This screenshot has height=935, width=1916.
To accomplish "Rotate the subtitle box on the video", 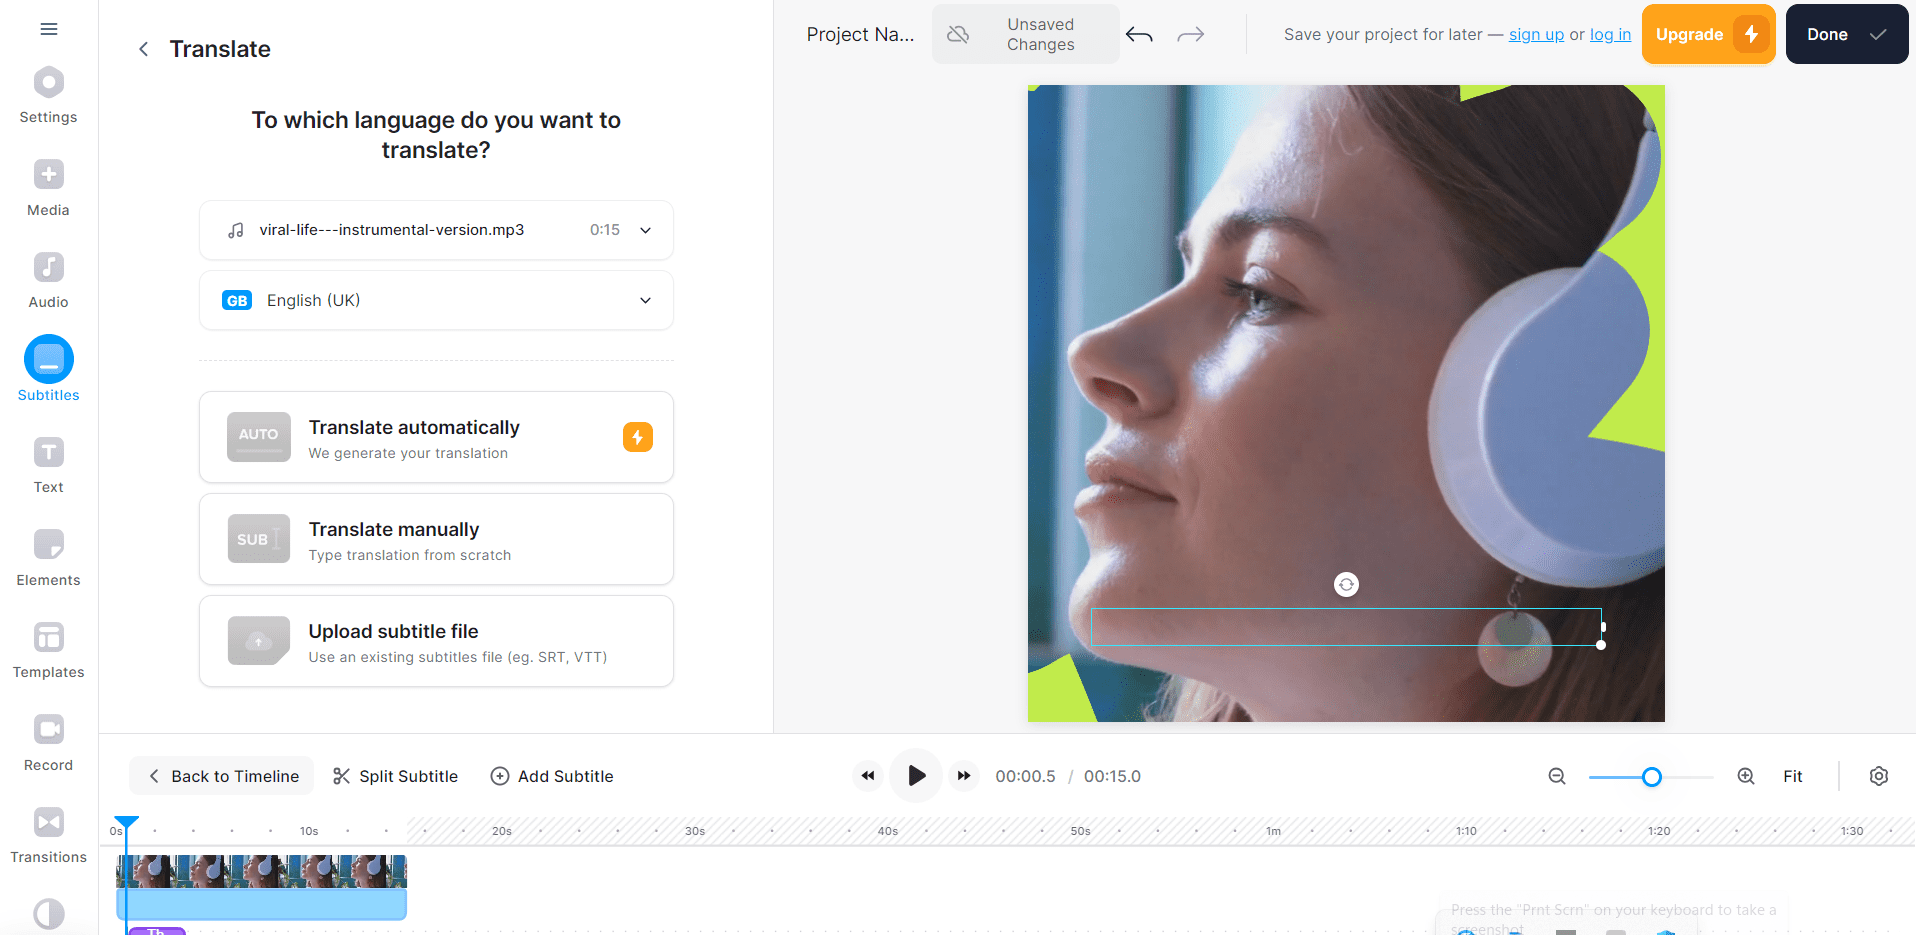I will [1346, 583].
